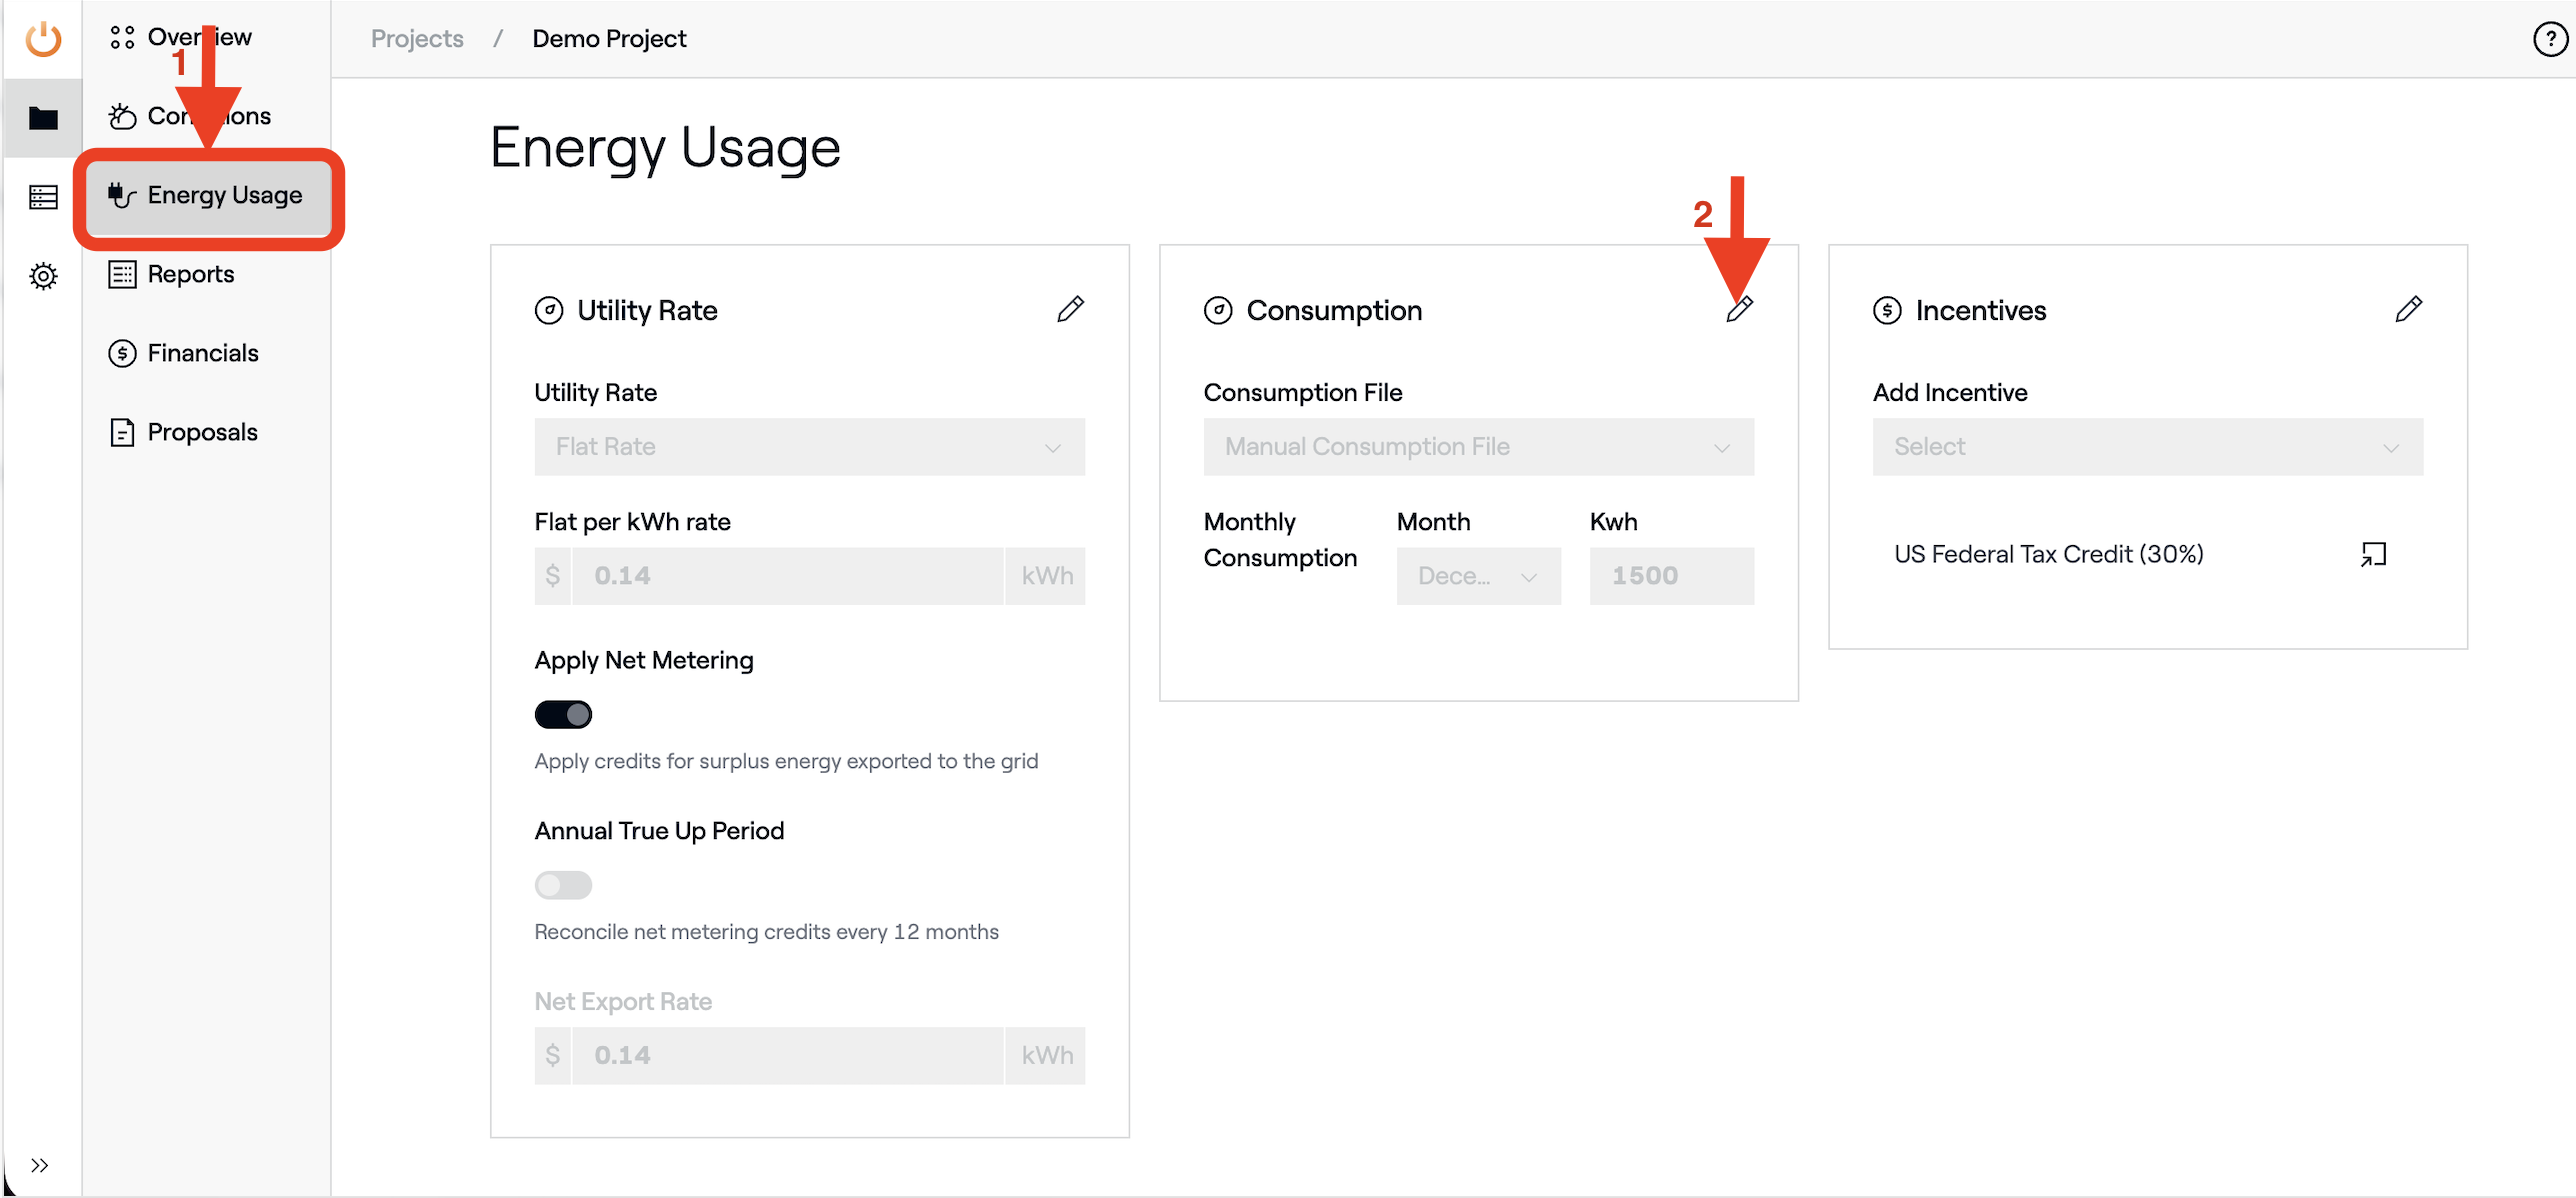2576x1198 pixels.
Task: Expand sidebar with double chevron button
Action: pyautogui.click(x=39, y=1165)
